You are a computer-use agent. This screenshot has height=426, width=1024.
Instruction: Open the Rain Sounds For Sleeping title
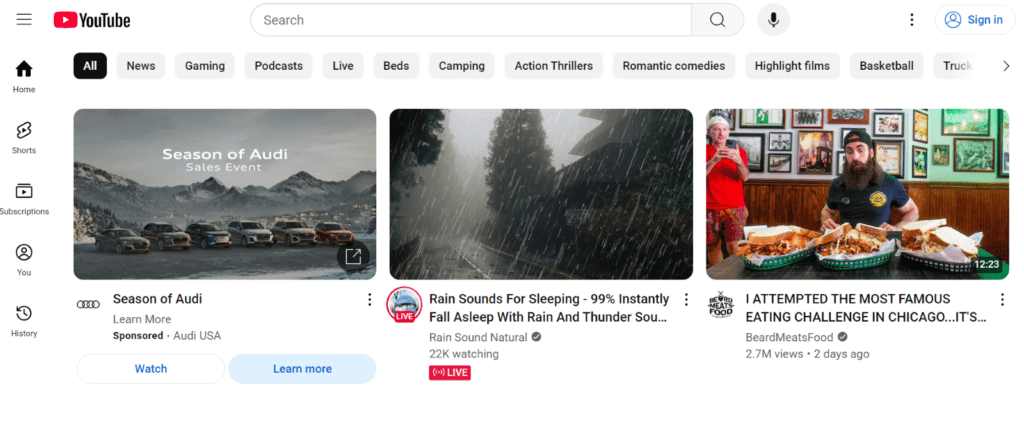tap(549, 308)
